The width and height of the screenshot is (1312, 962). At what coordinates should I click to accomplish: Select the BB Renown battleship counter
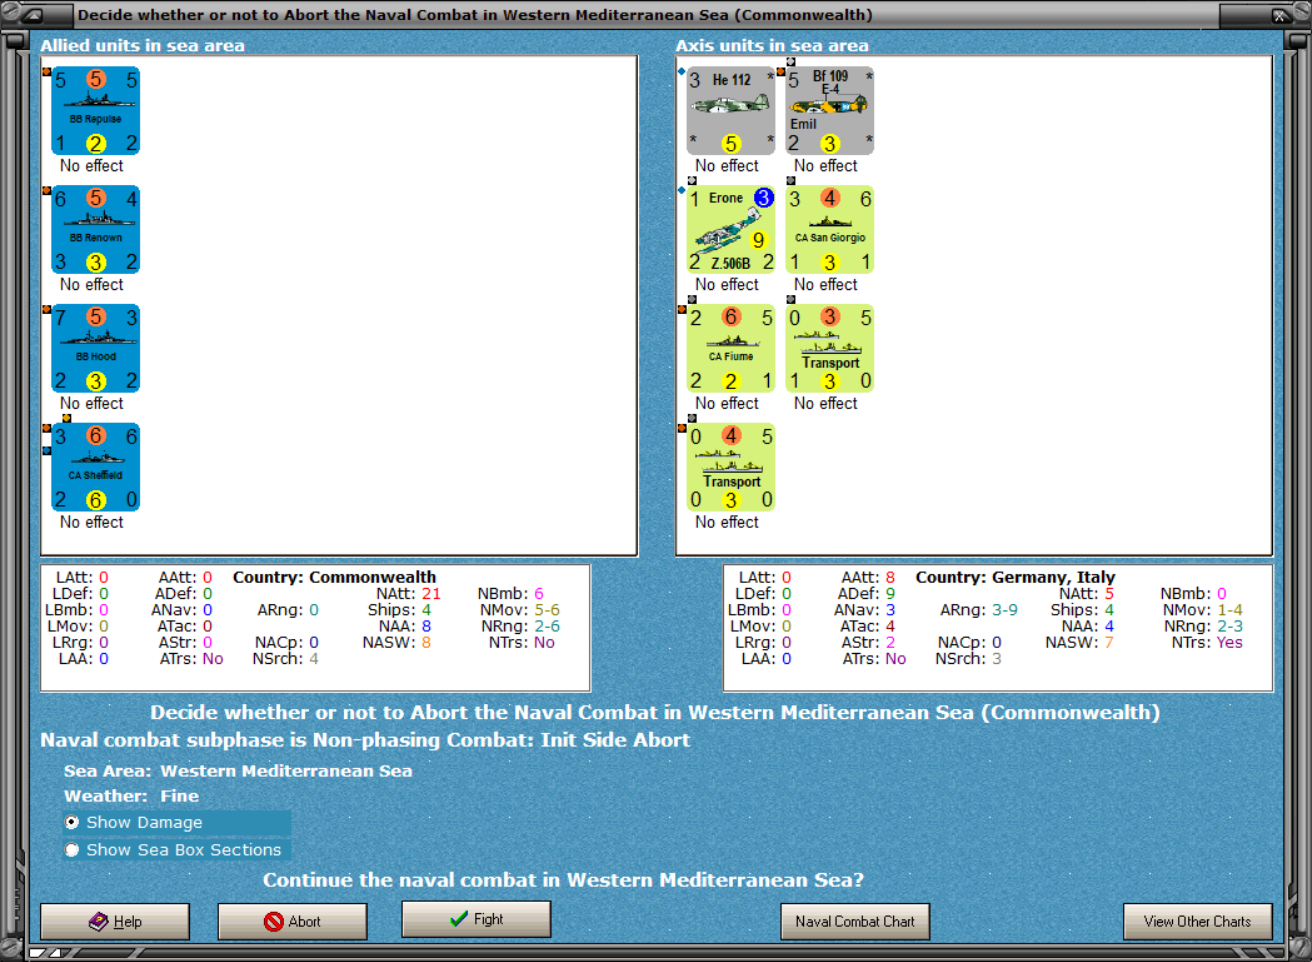click(96, 230)
